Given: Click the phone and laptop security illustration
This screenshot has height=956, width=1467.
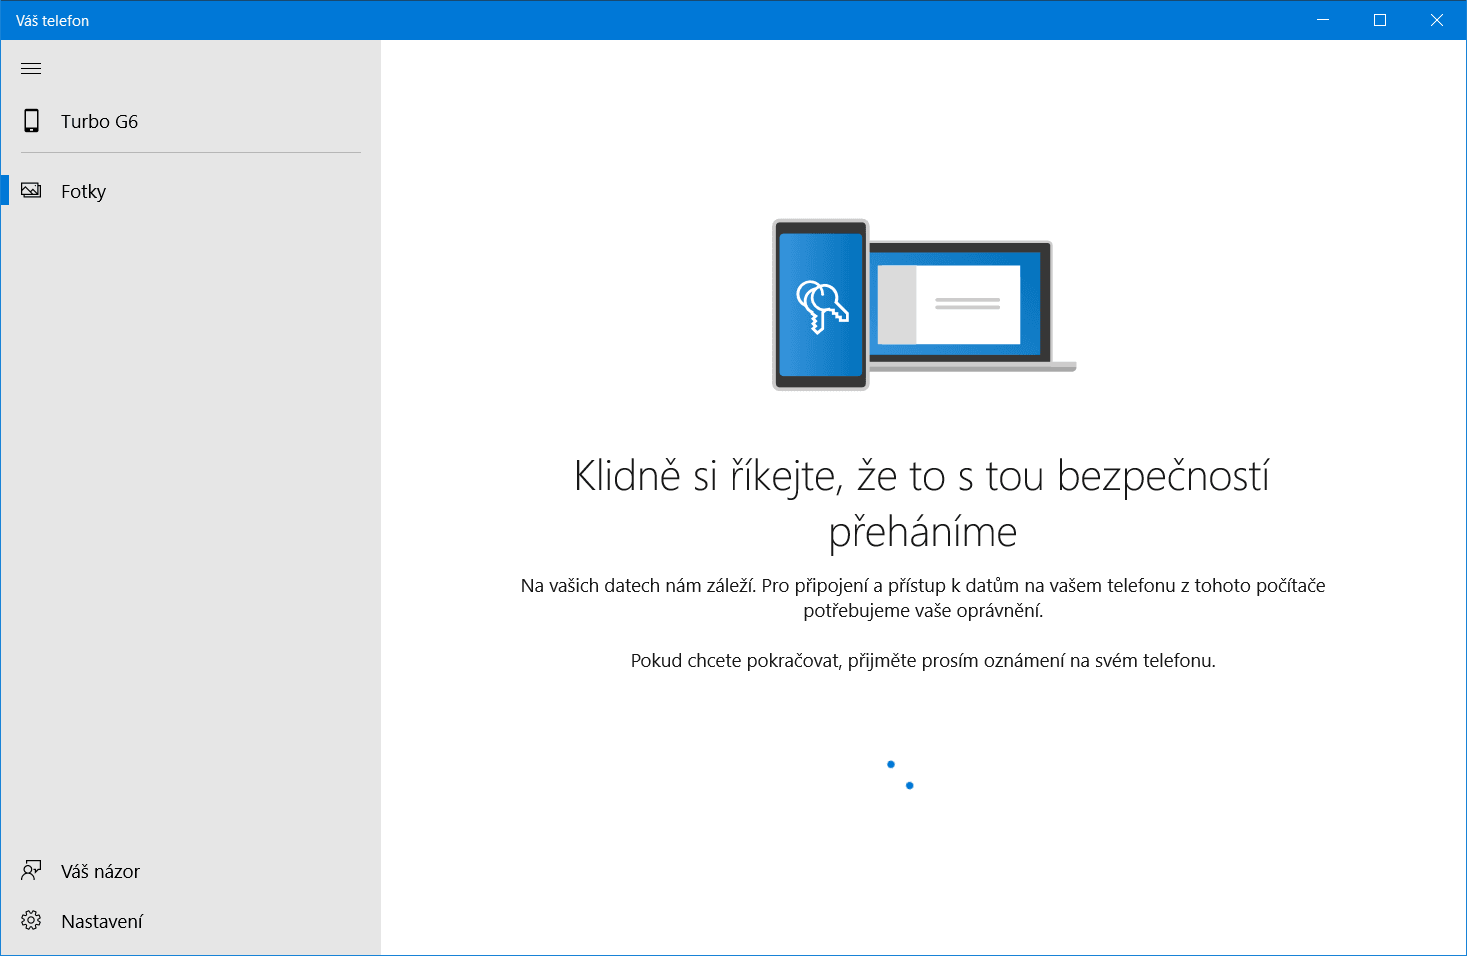Looking at the screenshot, I should [924, 305].
